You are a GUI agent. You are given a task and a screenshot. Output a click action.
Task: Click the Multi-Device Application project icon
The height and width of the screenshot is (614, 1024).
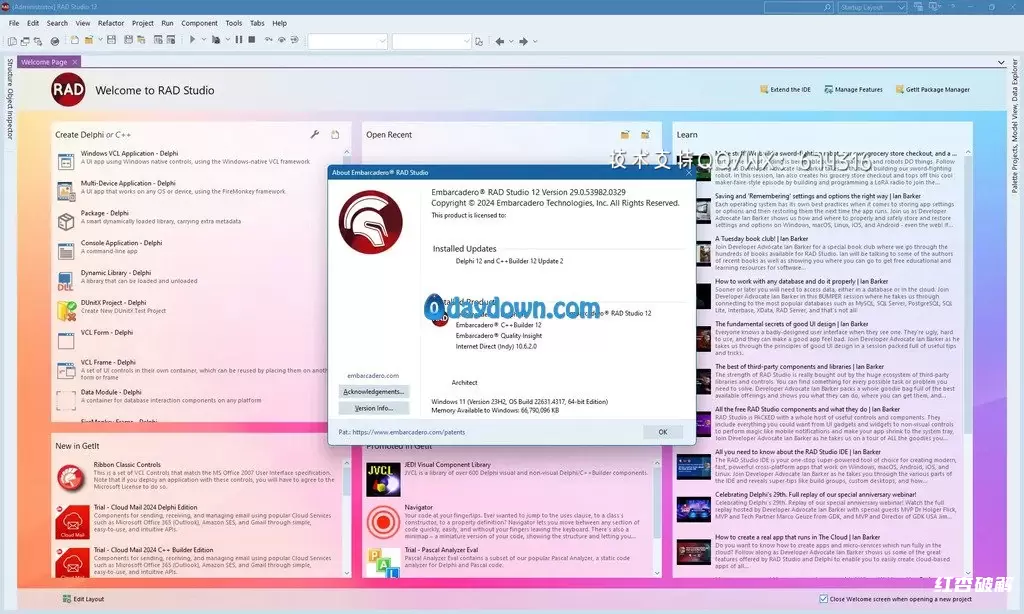(x=65, y=190)
